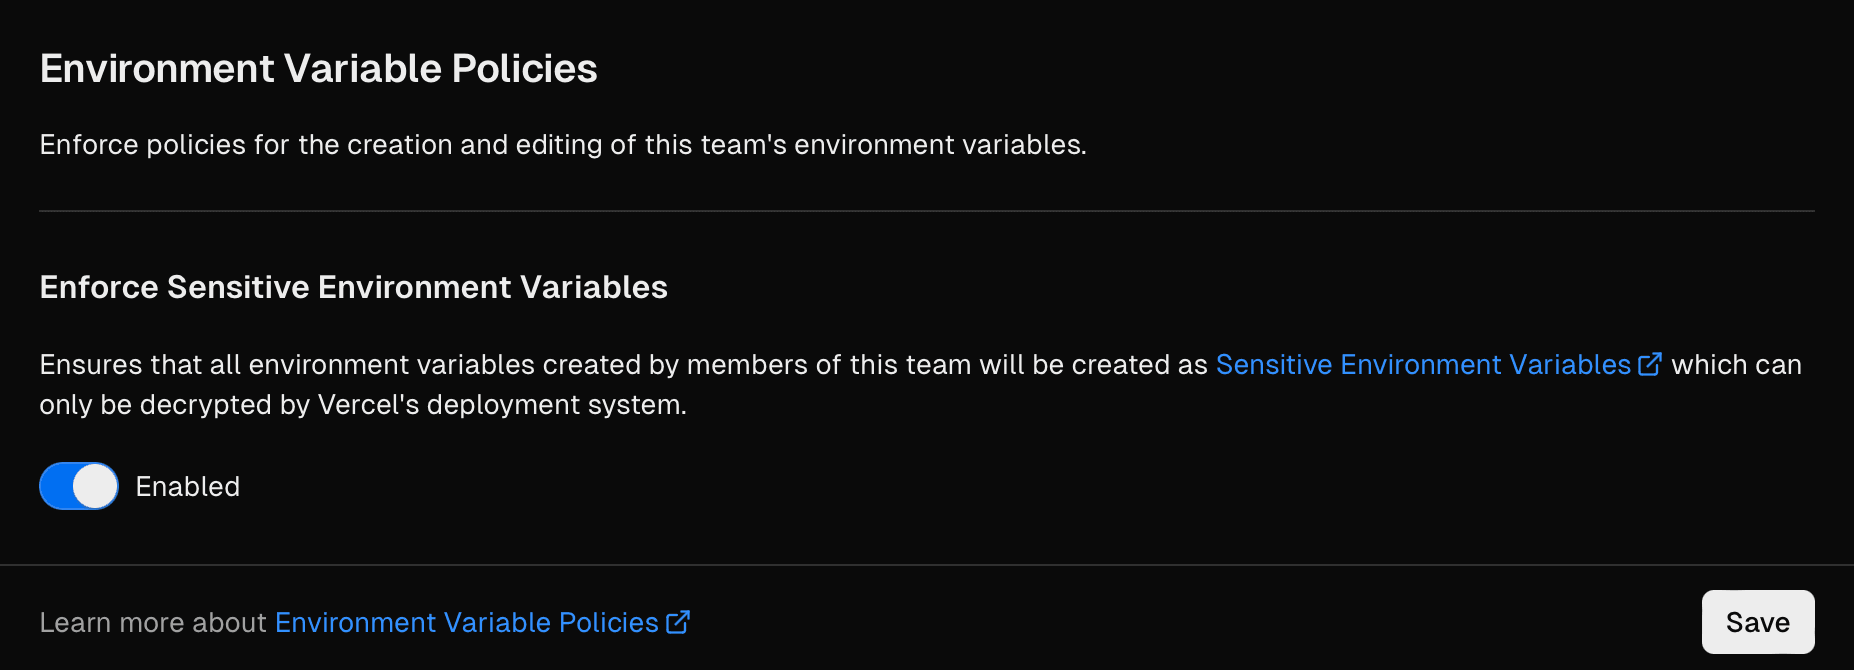This screenshot has height=670, width=1854.
Task: Click the external link icon after Environment Variable Policies
Action: pos(678,621)
